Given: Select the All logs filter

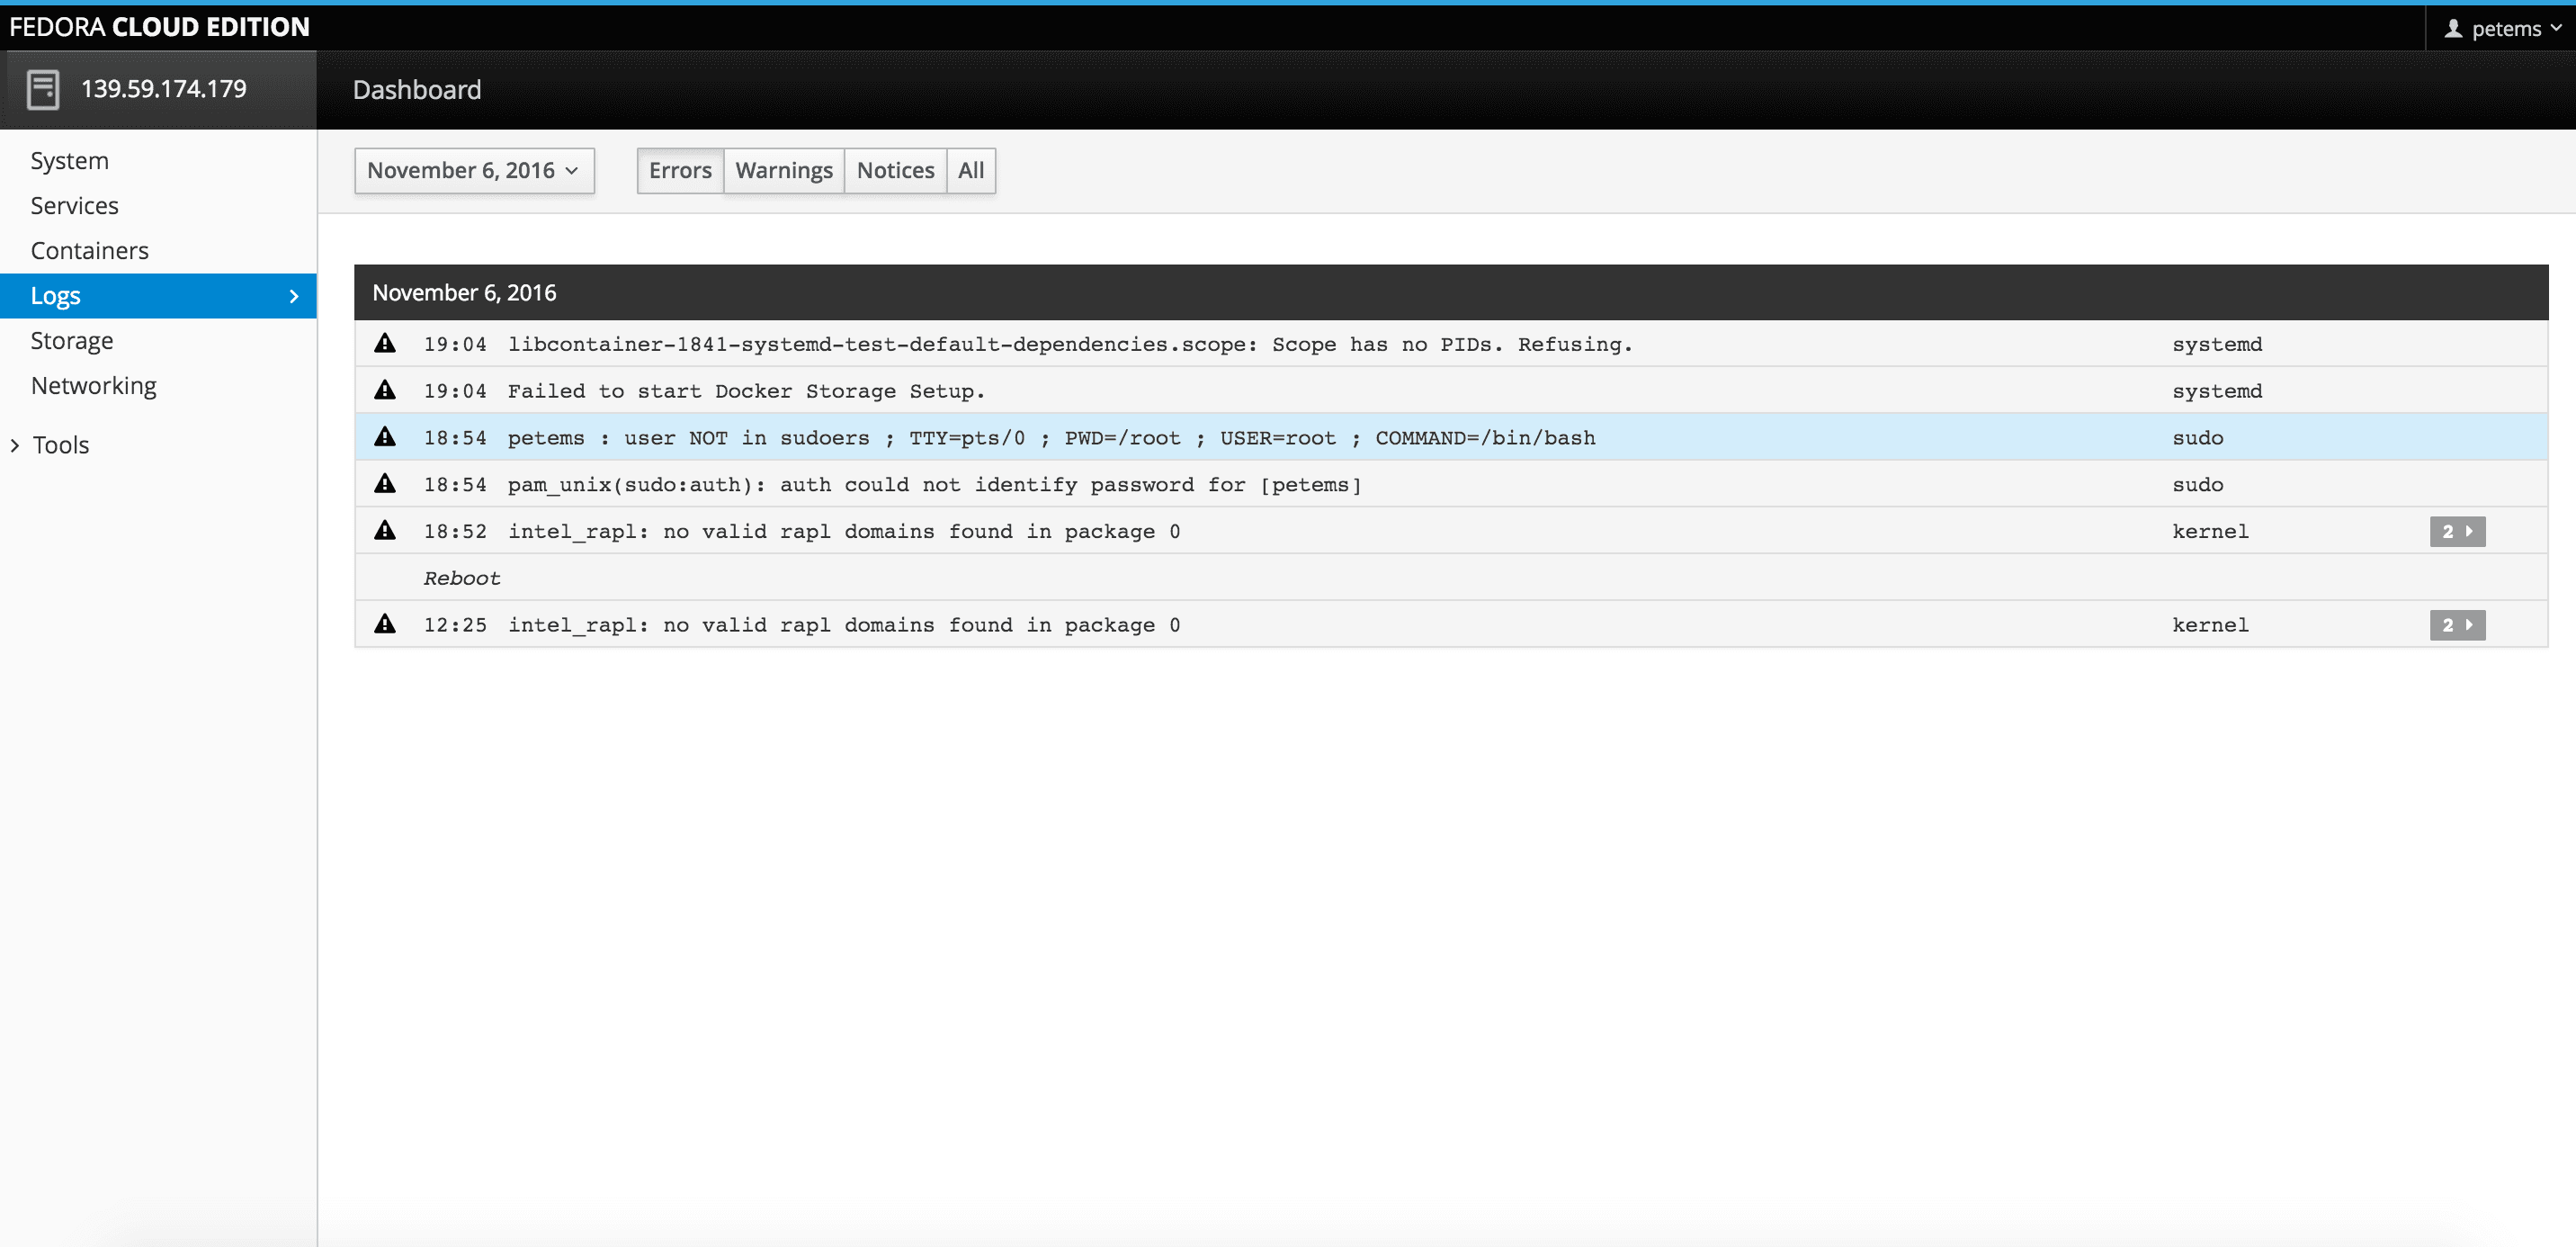Looking at the screenshot, I should pos(970,170).
